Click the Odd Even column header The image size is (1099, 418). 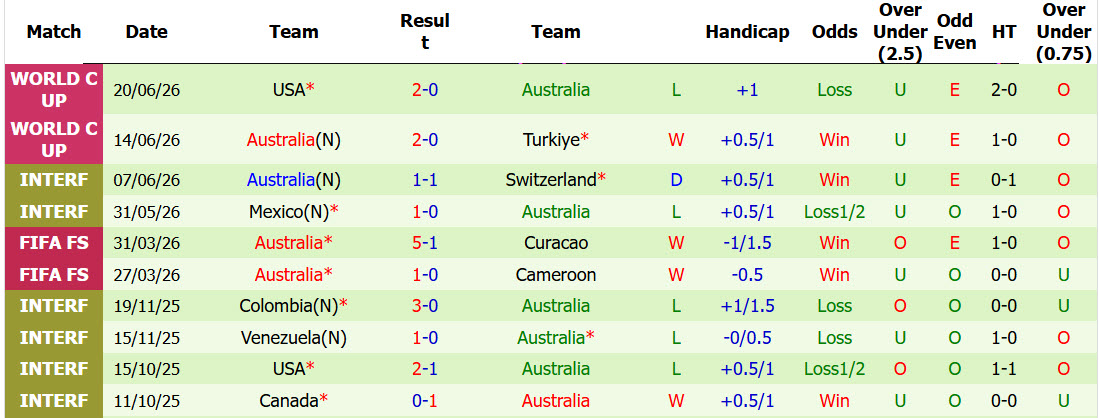pos(955,32)
